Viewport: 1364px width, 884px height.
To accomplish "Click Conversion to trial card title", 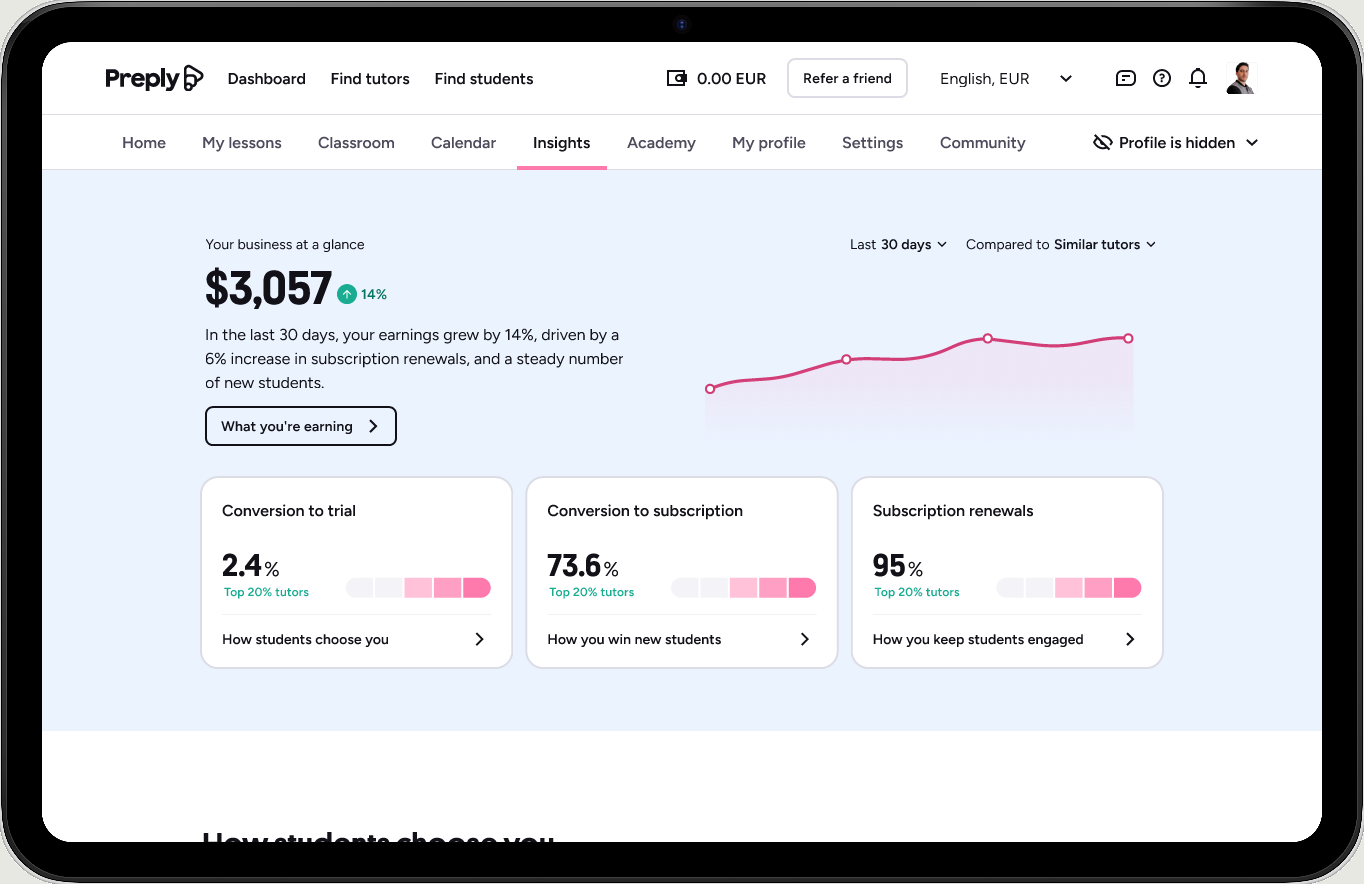I will (289, 510).
